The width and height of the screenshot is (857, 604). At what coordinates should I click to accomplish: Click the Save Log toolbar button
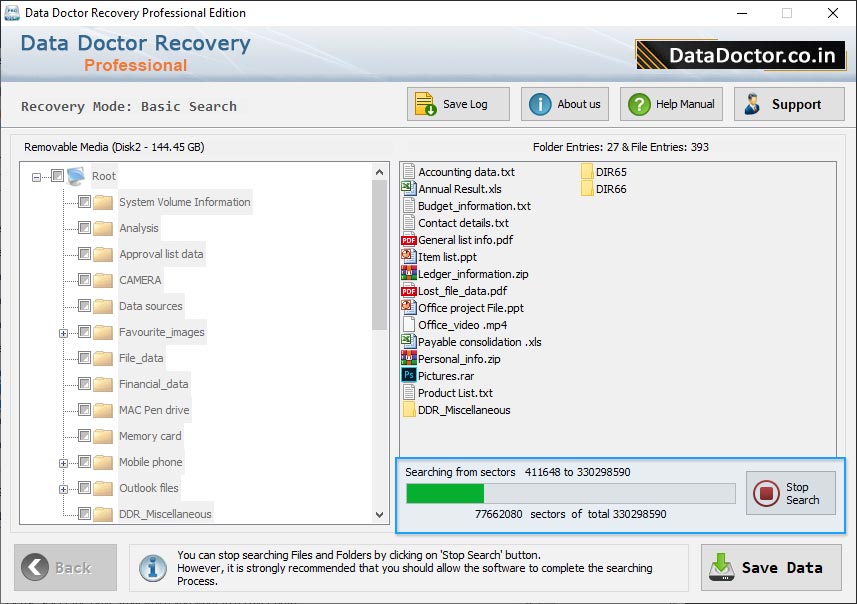pos(458,104)
